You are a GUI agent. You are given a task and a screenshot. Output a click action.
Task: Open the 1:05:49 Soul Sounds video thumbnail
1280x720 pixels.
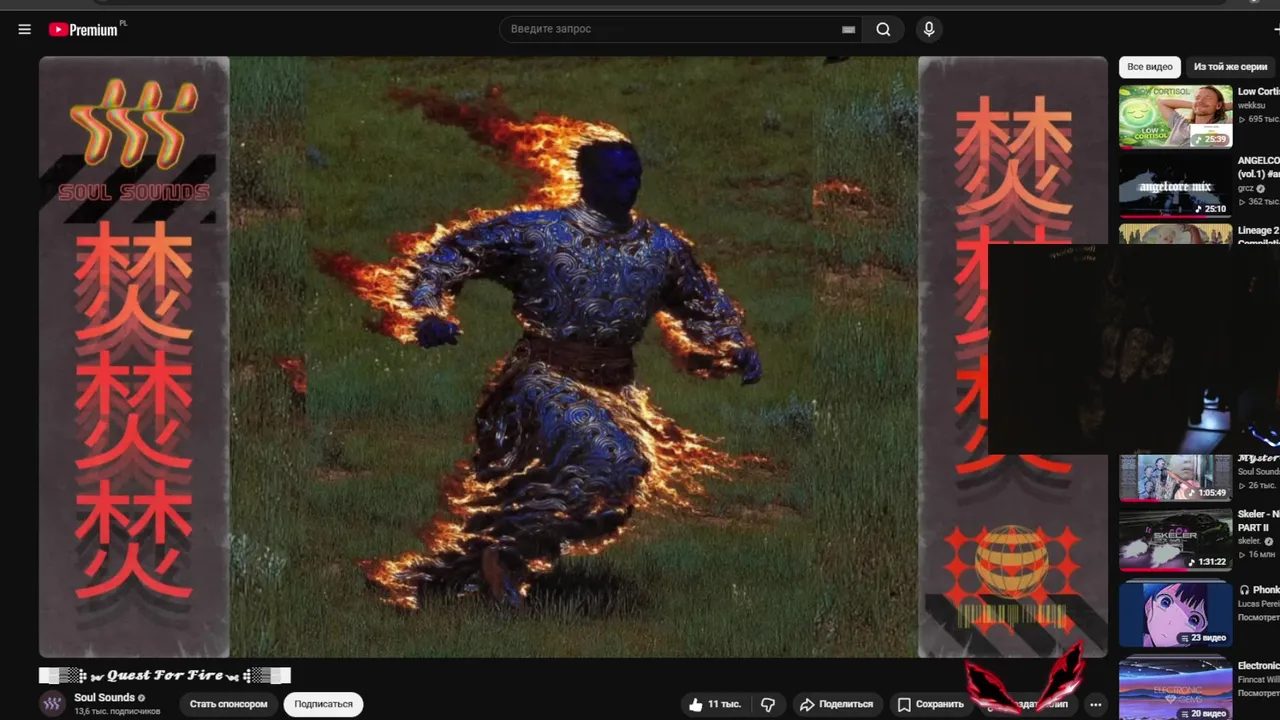1176,478
